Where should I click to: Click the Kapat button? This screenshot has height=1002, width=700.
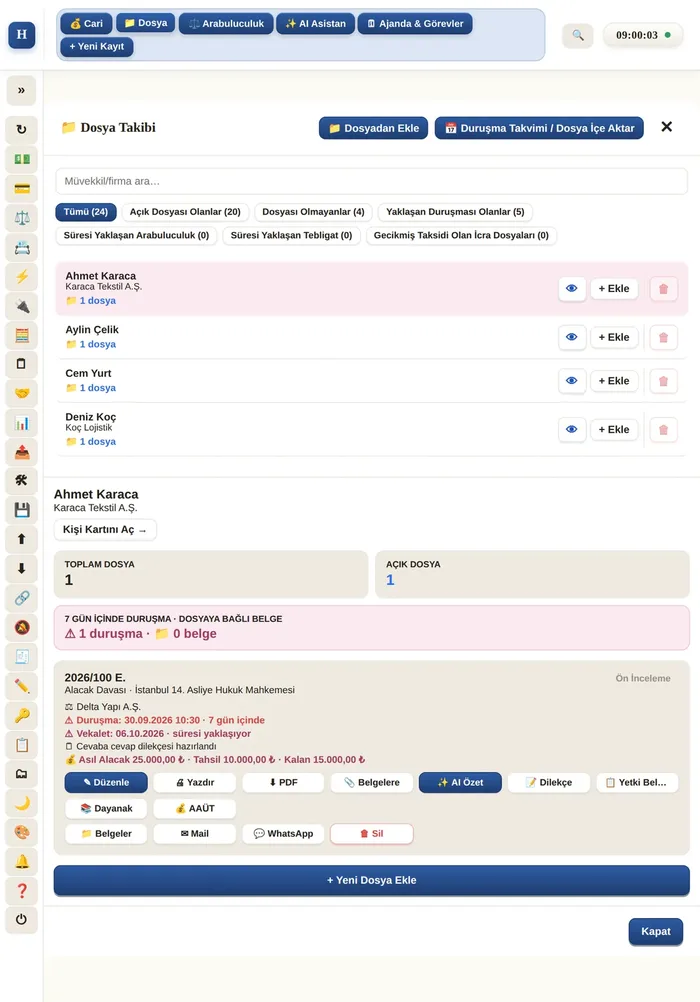coord(656,932)
